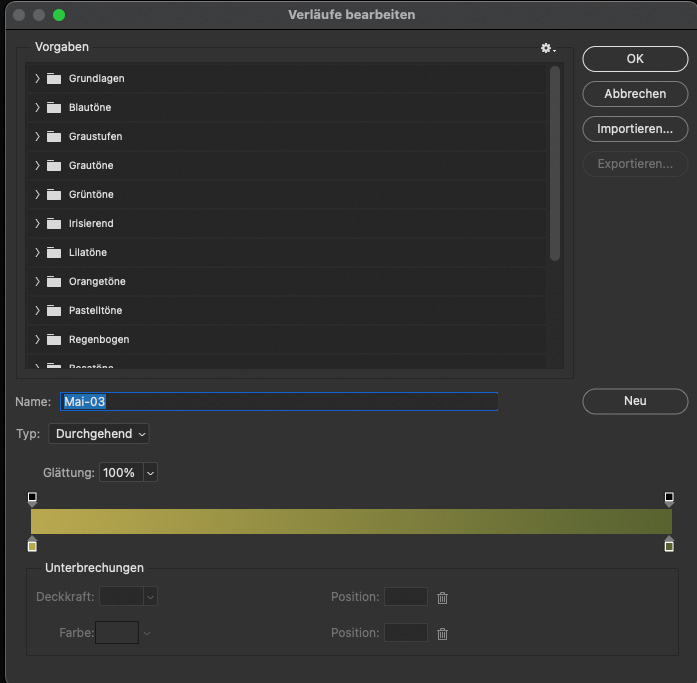697x683 pixels.
Task: Click the Name field containing Mai-03
Action: 279,402
